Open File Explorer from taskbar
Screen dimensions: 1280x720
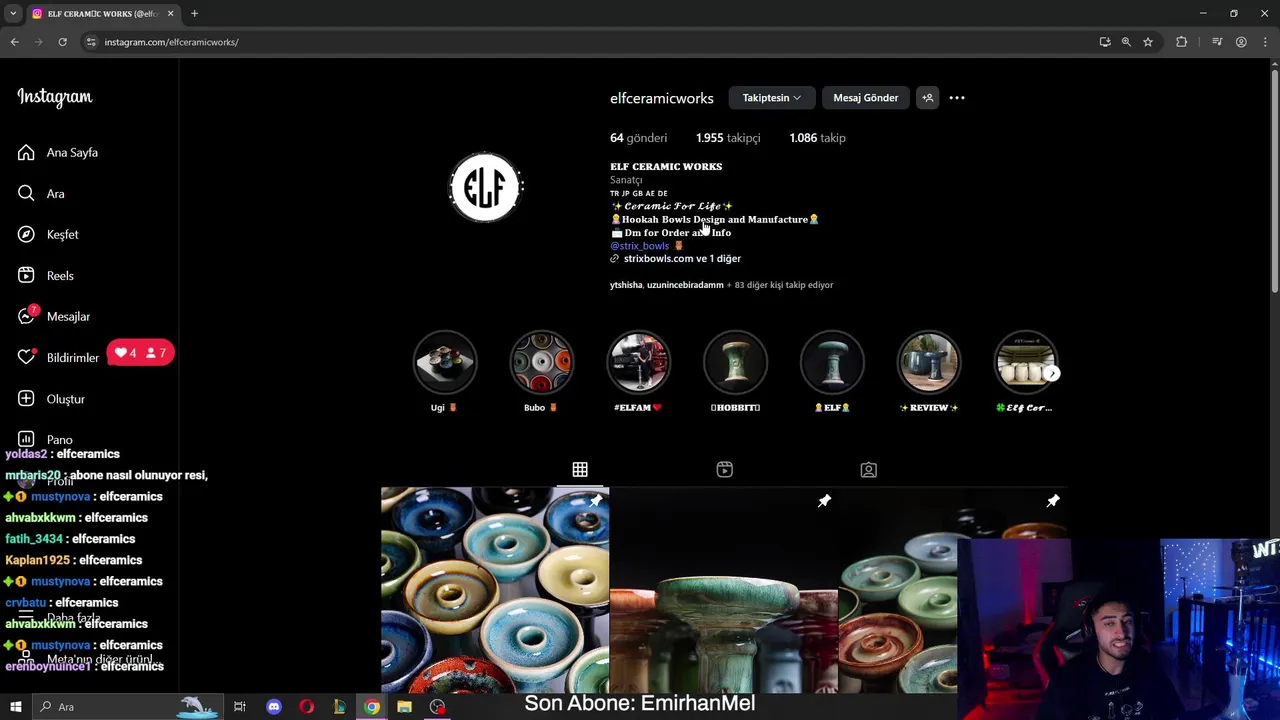click(404, 706)
